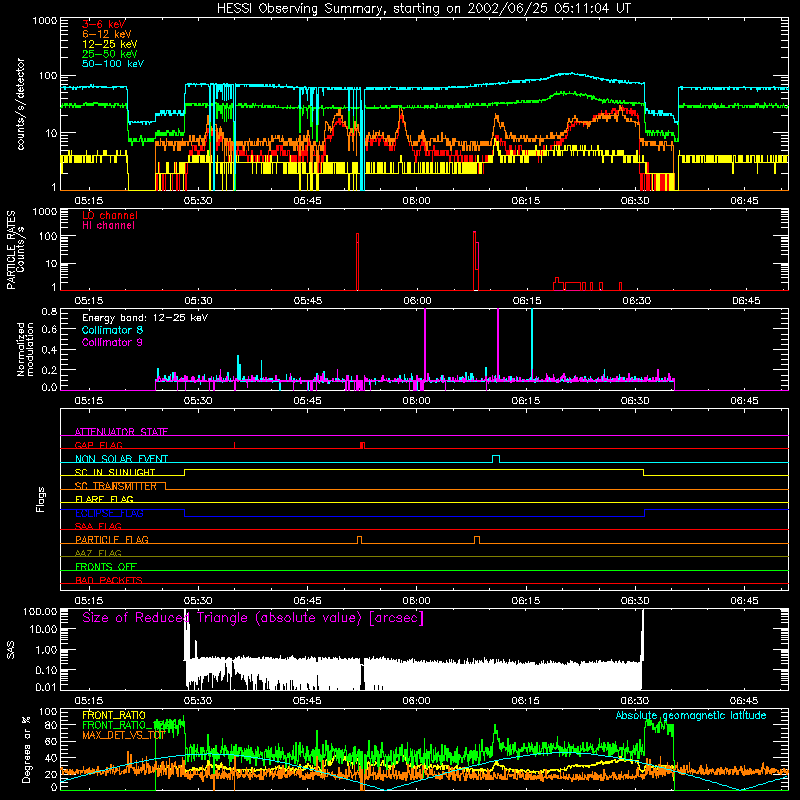Click the PARTICLE_FLAG pulse near 05:52
The image size is (800, 800).
click(360, 540)
